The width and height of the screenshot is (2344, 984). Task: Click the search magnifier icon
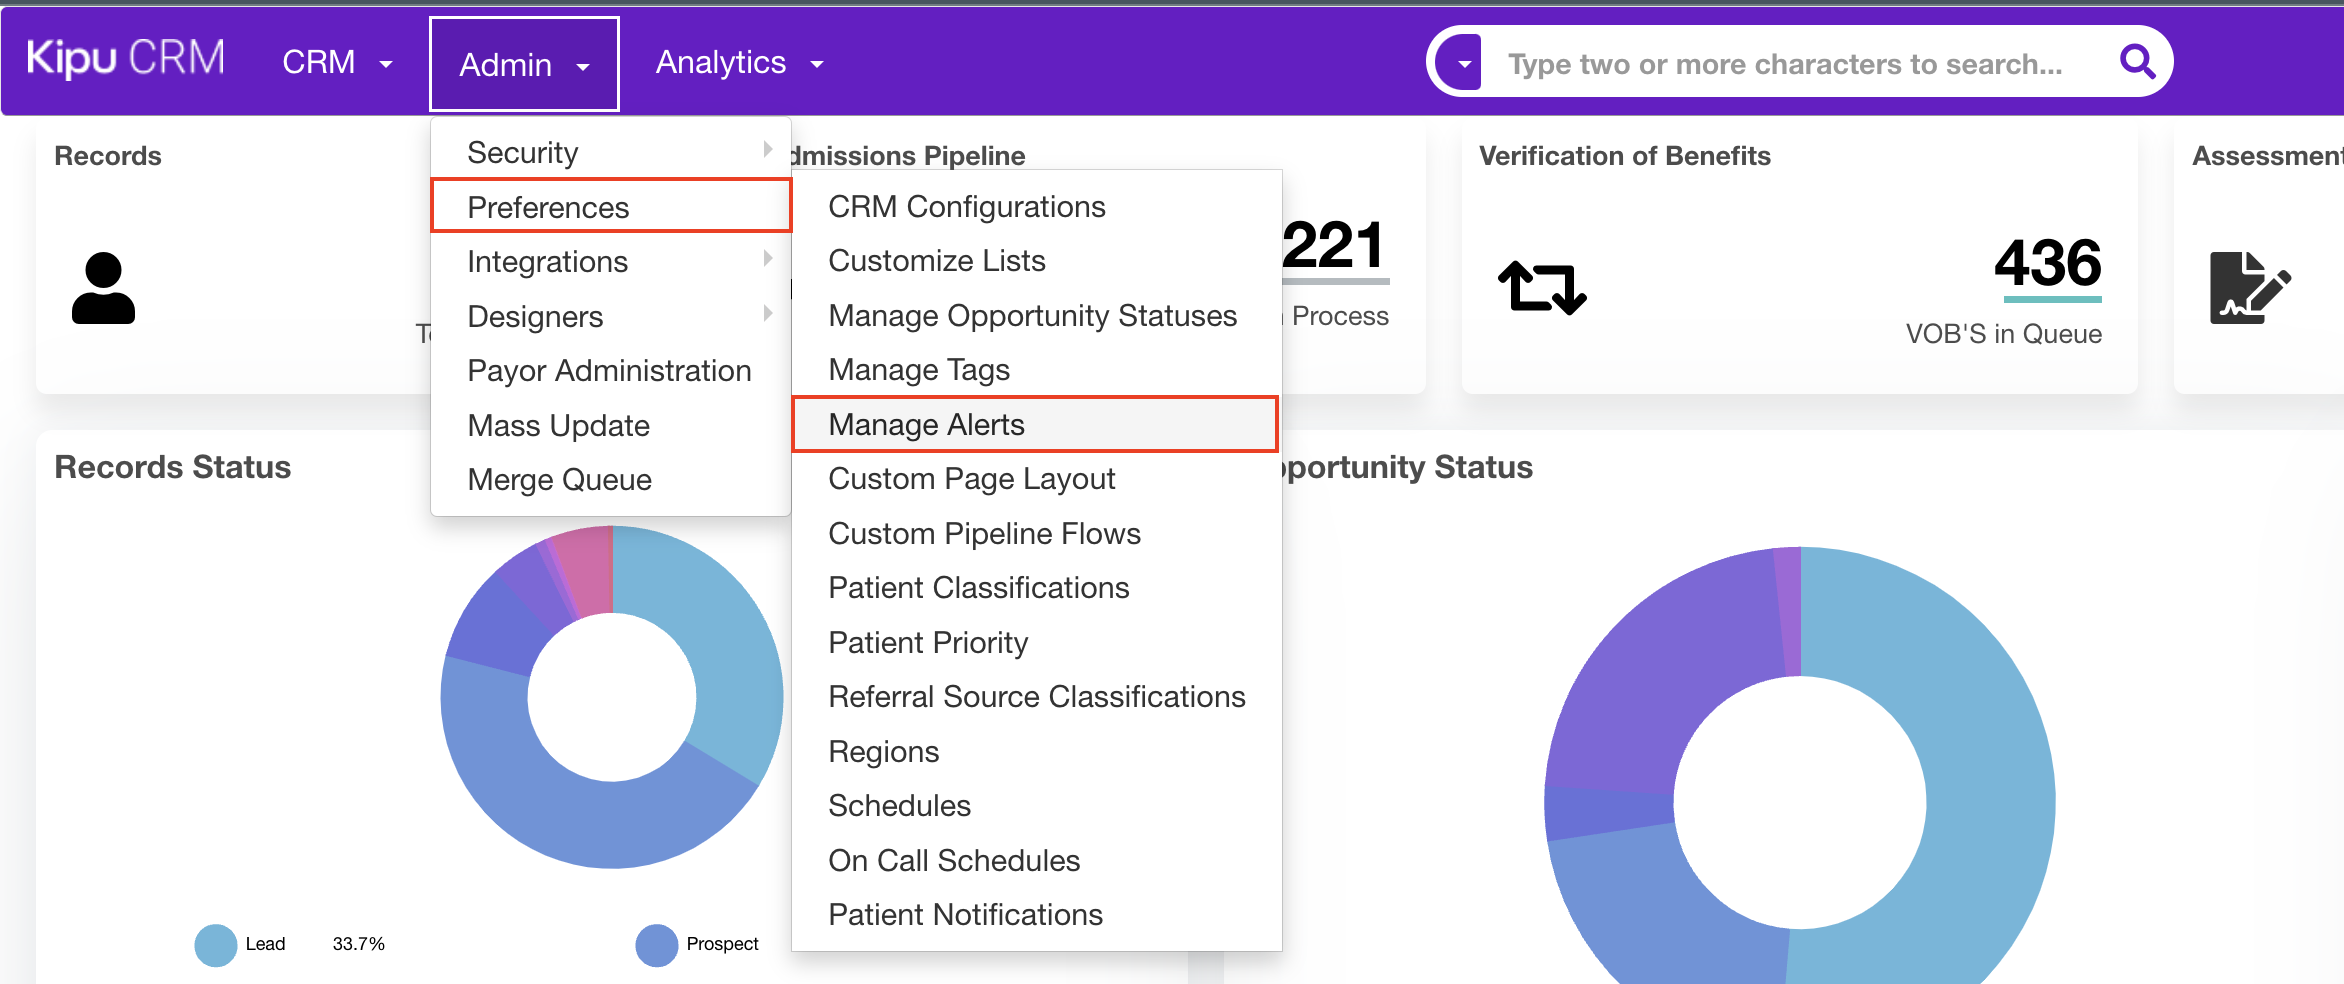click(2136, 62)
